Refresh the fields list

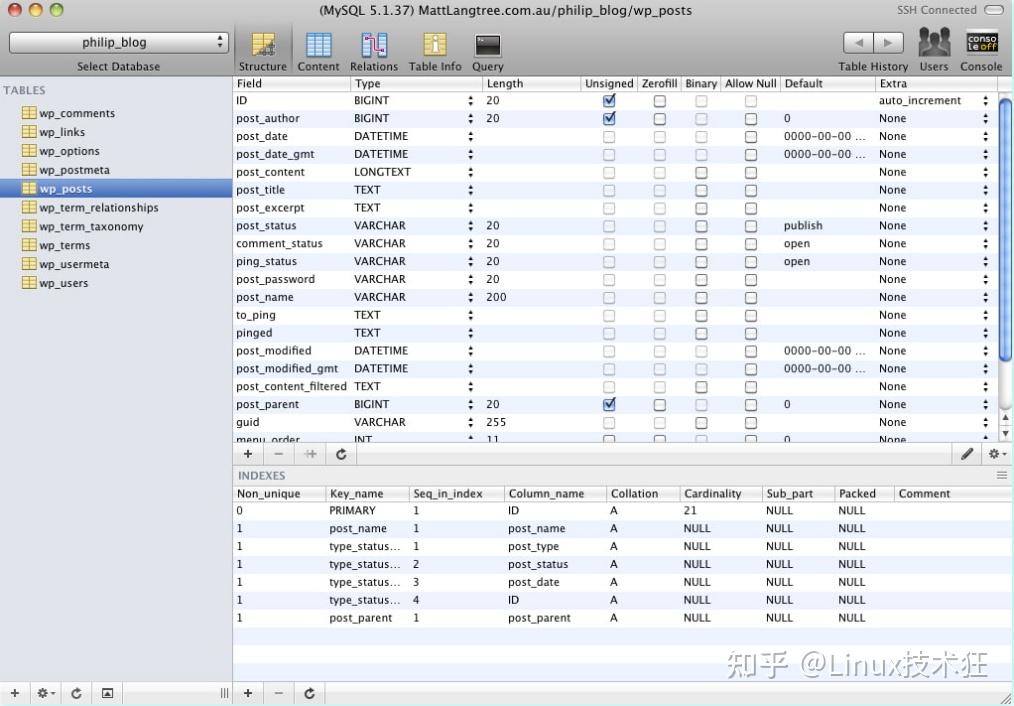(x=341, y=454)
